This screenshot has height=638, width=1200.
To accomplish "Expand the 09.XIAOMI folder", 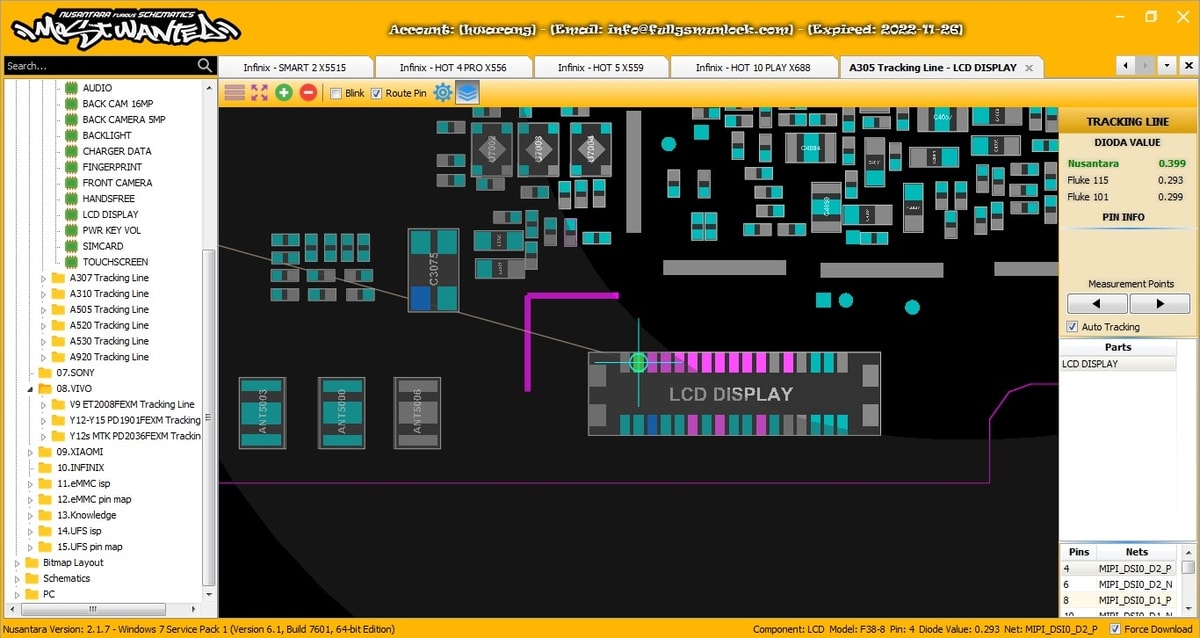I will (30, 452).
